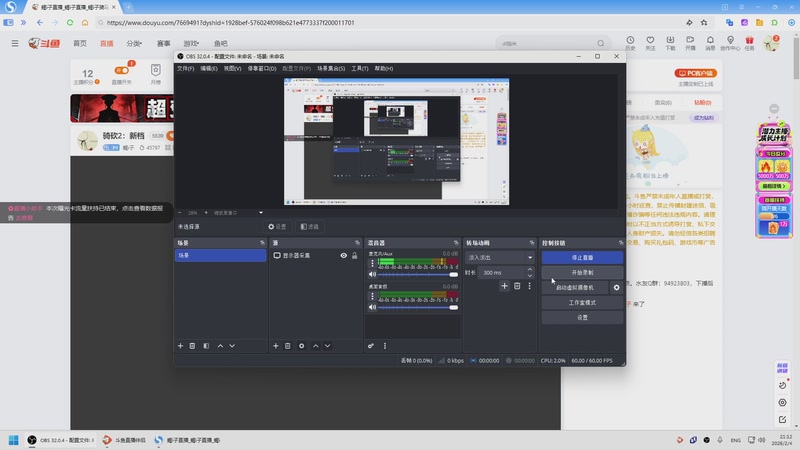Open the 淡入淡出 transition dropdown

501,257
